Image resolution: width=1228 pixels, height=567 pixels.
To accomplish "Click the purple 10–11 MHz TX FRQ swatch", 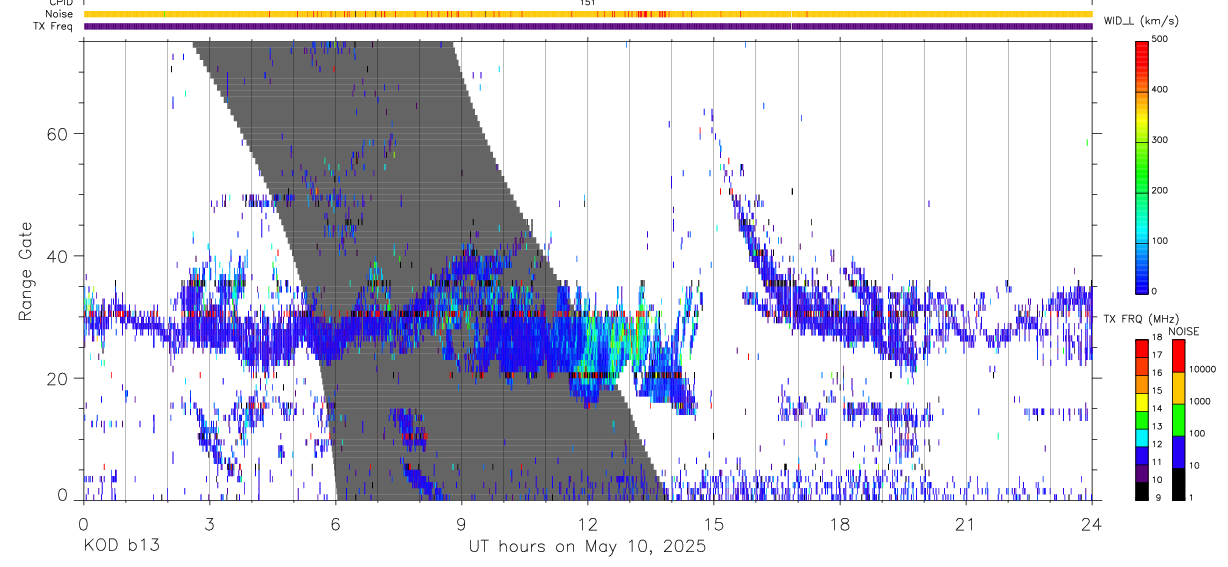I will (x=1142, y=474).
